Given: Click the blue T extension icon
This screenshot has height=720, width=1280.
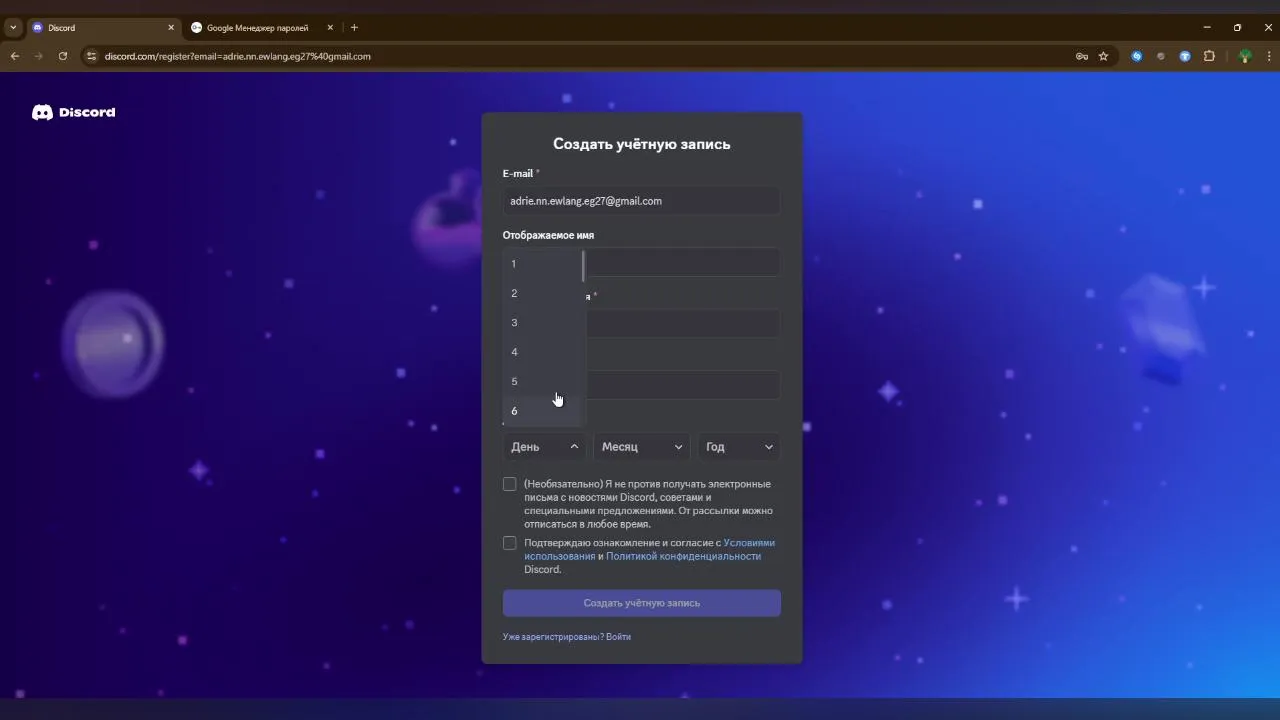Looking at the screenshot, I should click(x=1185, y=56).
